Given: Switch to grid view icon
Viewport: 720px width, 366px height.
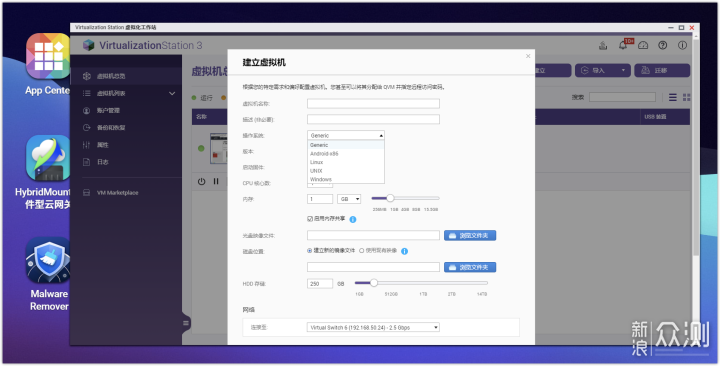Looking at the screenshot, I should [686, 97].
